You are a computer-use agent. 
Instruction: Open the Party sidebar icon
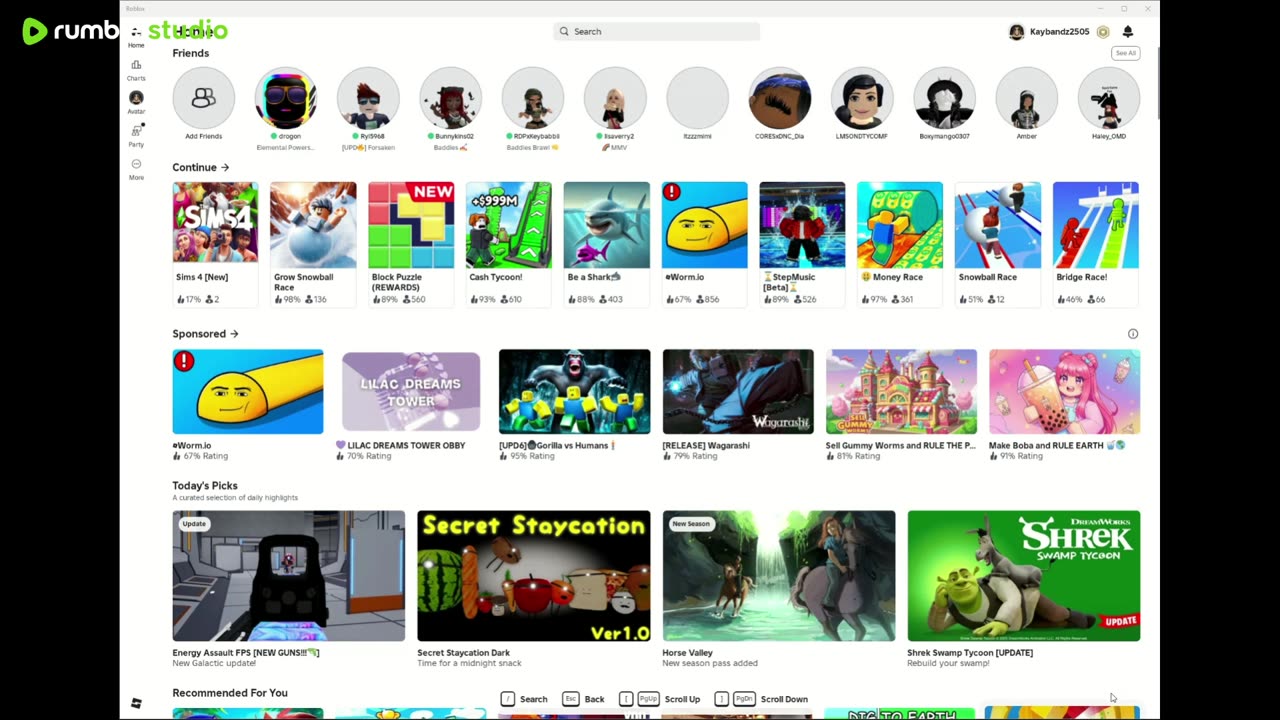(136, 130)
